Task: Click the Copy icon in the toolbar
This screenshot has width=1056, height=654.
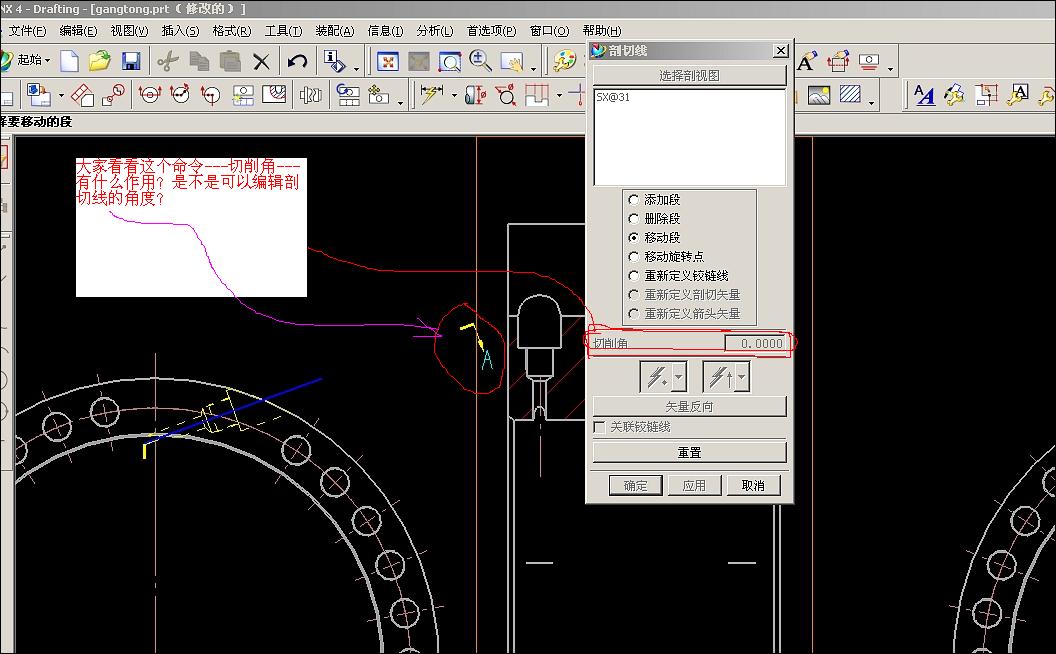Action: [199, 61]
